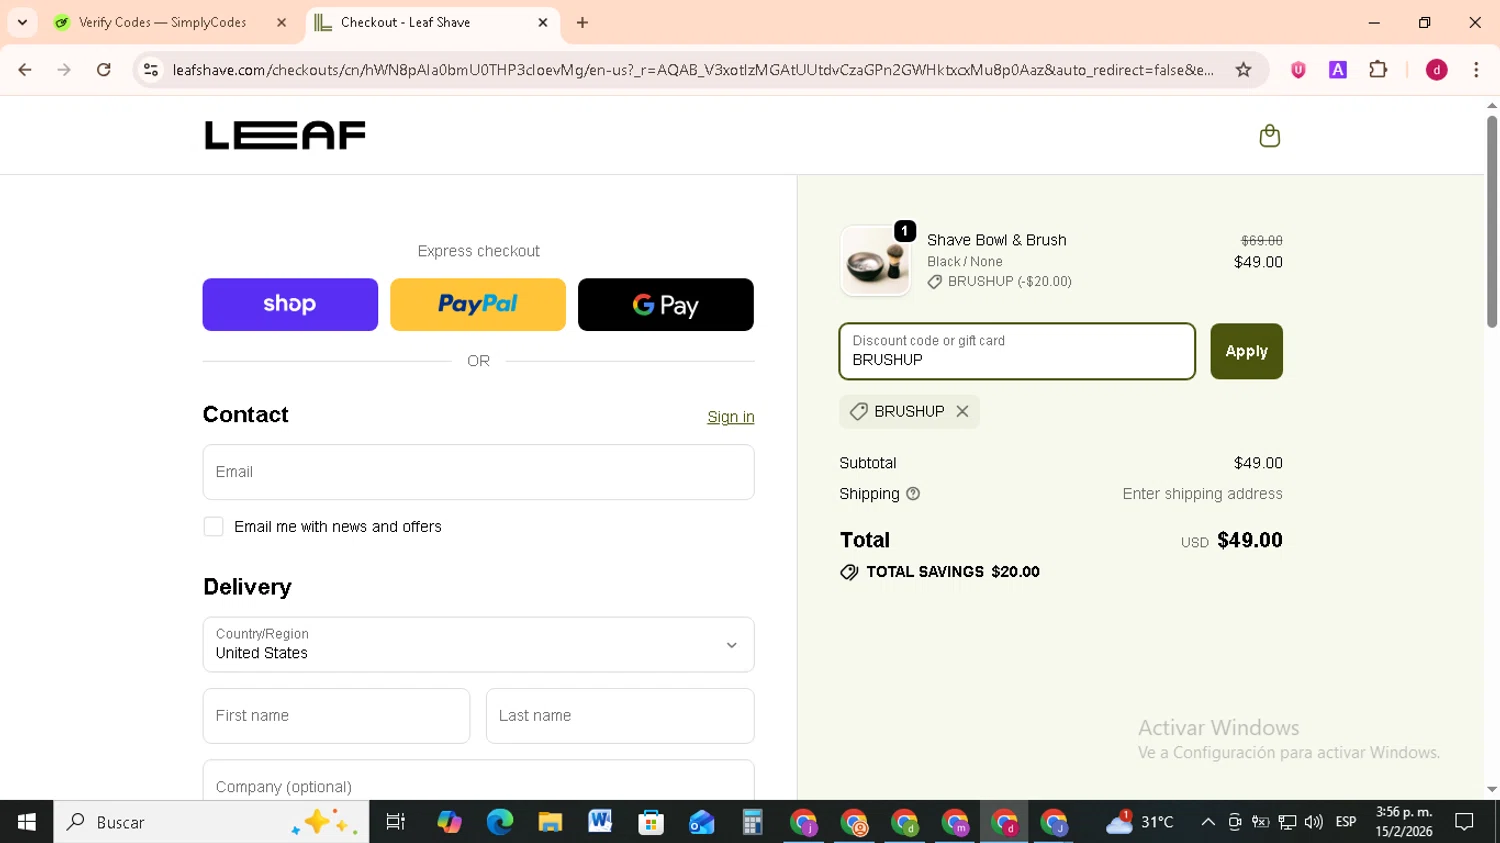Image resolution: width=1500 pixels, height=843 pixels.
Task: Open the Chrome profile avatar
Action: 1437,70
